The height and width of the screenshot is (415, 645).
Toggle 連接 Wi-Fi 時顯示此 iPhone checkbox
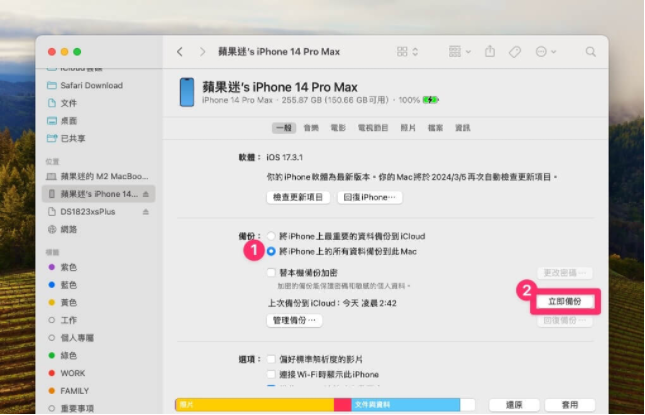pyautogui.click(x=271, y=374)
